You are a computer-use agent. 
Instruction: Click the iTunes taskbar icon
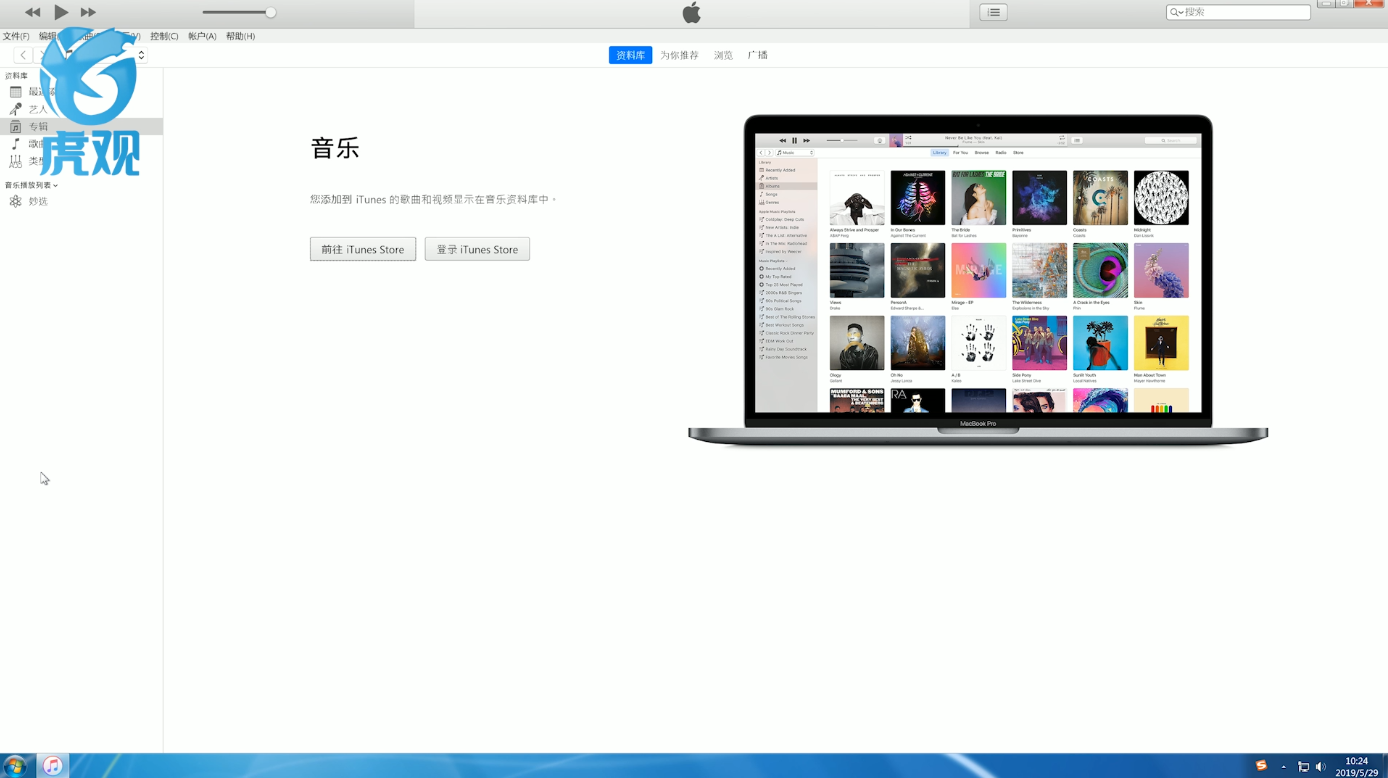coord(53,766)
